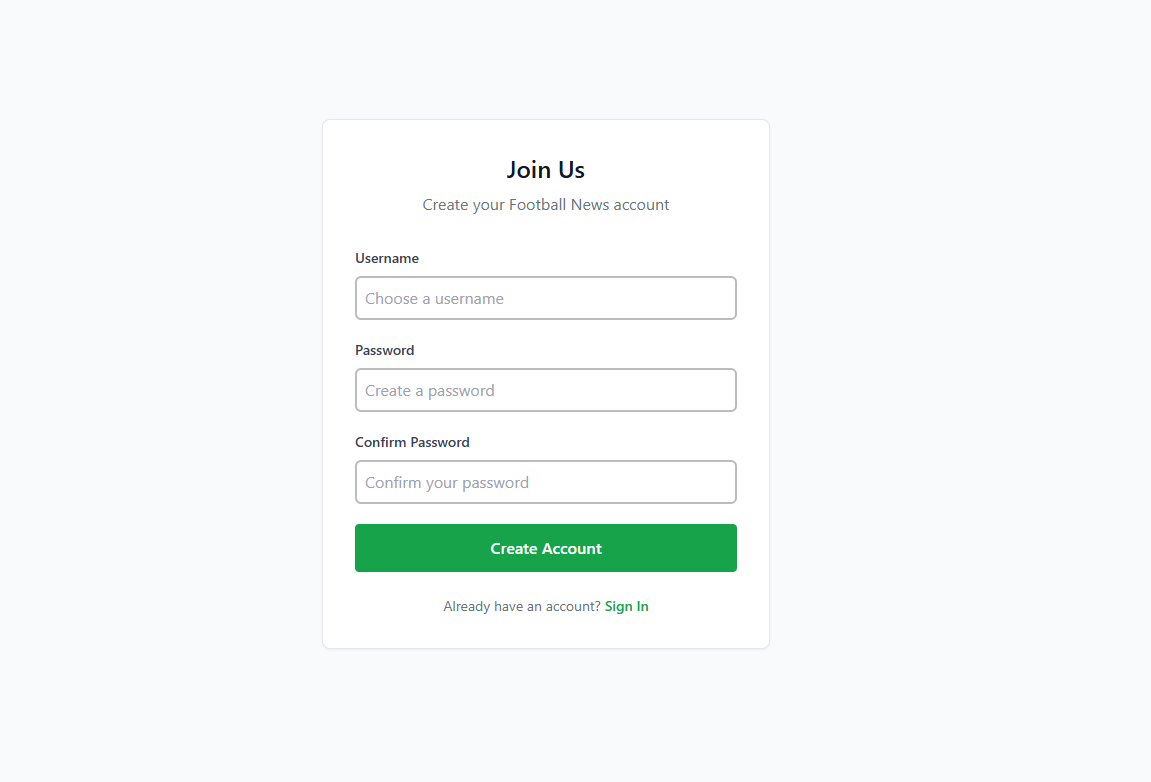
Task: Click the Username field label
Action: pyautogui.click(x=387, y=258)
